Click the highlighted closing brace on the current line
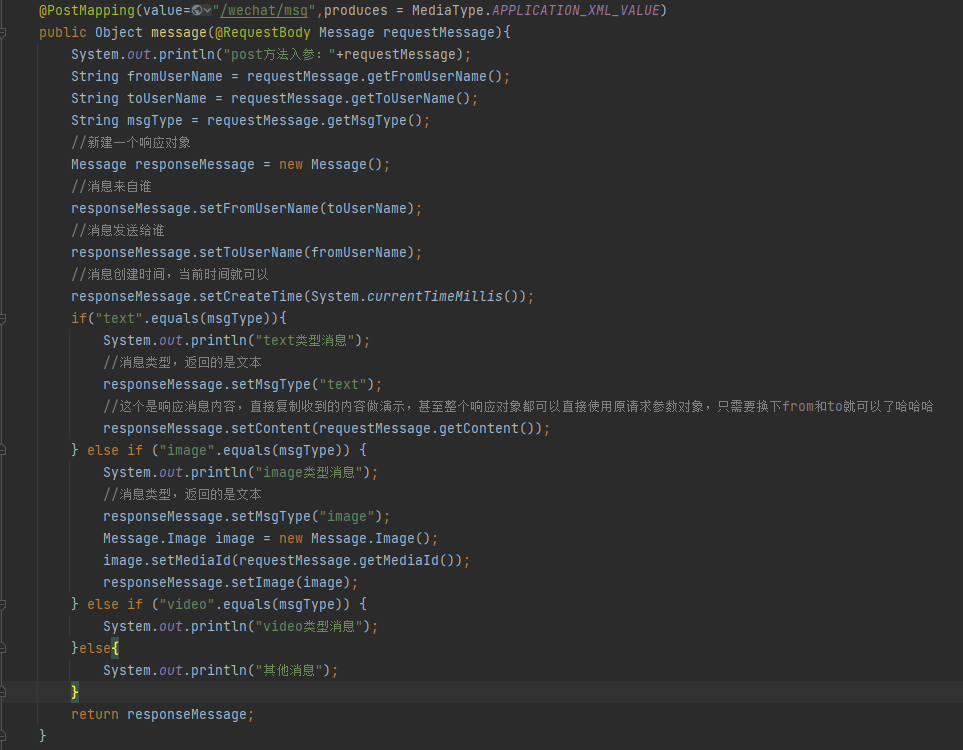 74,692
